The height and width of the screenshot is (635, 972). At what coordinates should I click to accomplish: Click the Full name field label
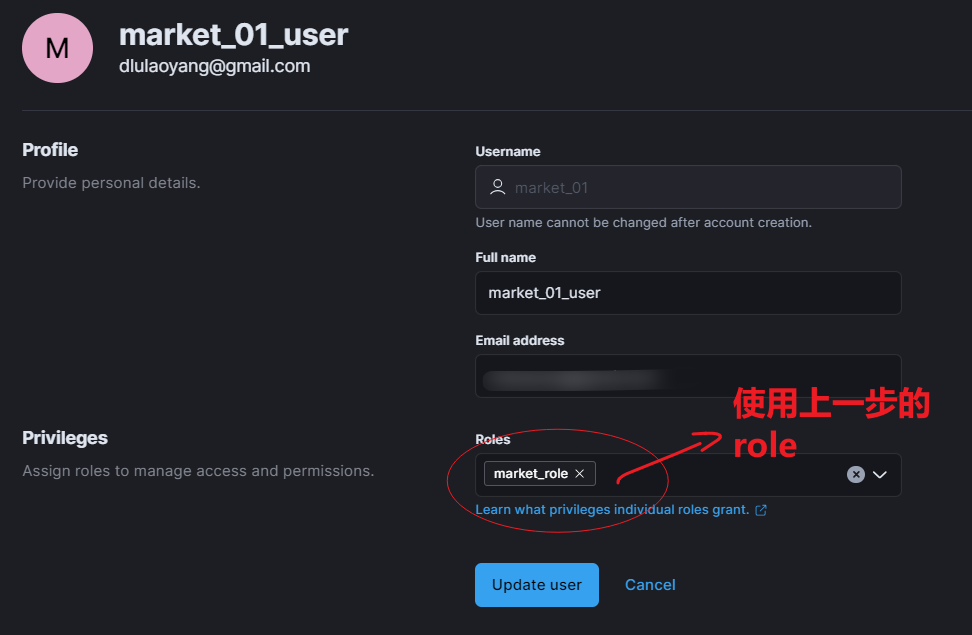coord(505,257)
